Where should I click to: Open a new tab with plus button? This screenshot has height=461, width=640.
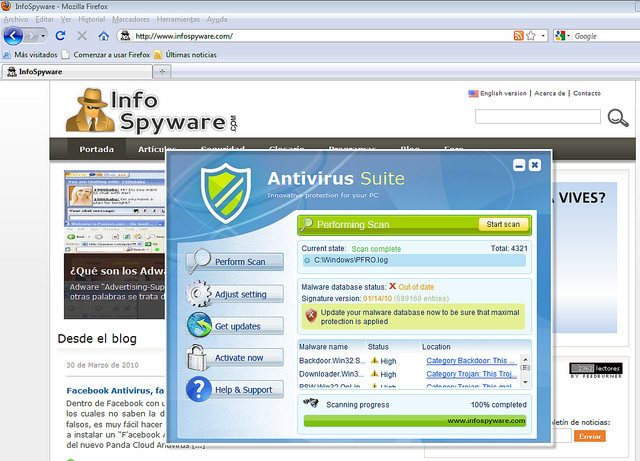point(163,72)
